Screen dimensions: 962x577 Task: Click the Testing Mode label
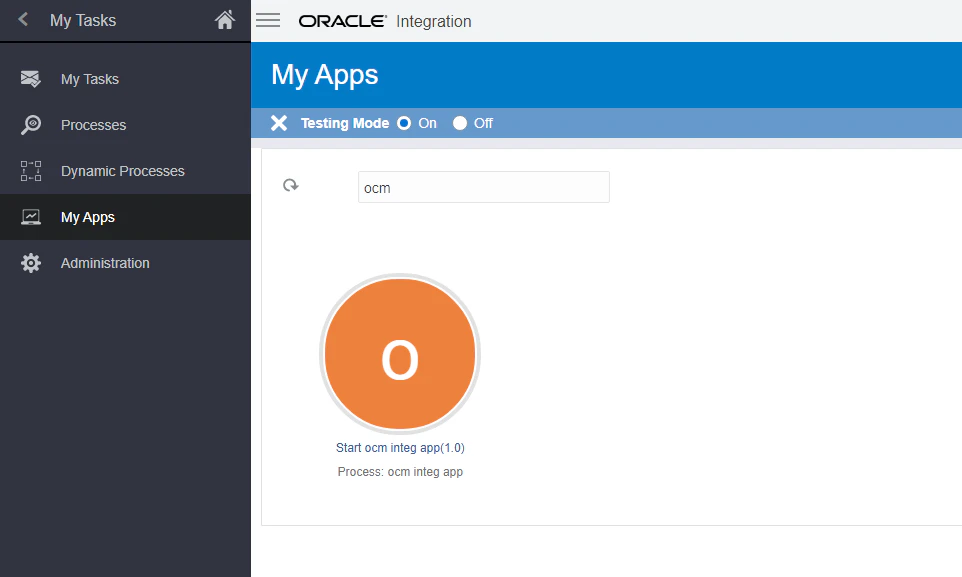coord(345,123)
